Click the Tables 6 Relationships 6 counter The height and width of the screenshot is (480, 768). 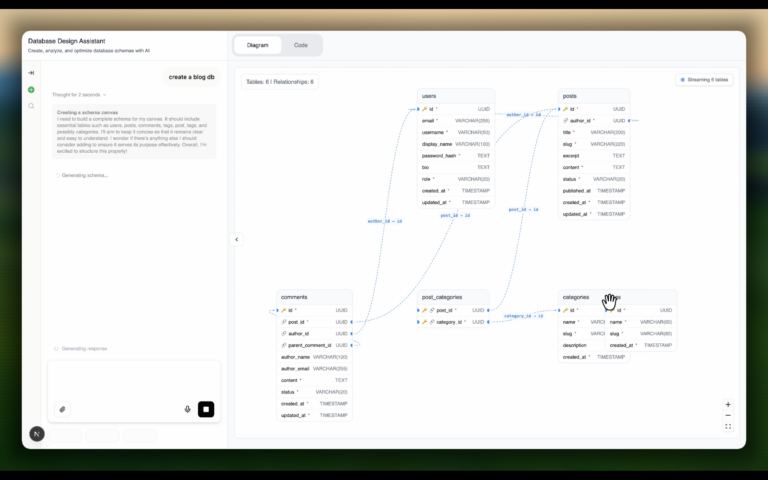click(x=280, y=82)
